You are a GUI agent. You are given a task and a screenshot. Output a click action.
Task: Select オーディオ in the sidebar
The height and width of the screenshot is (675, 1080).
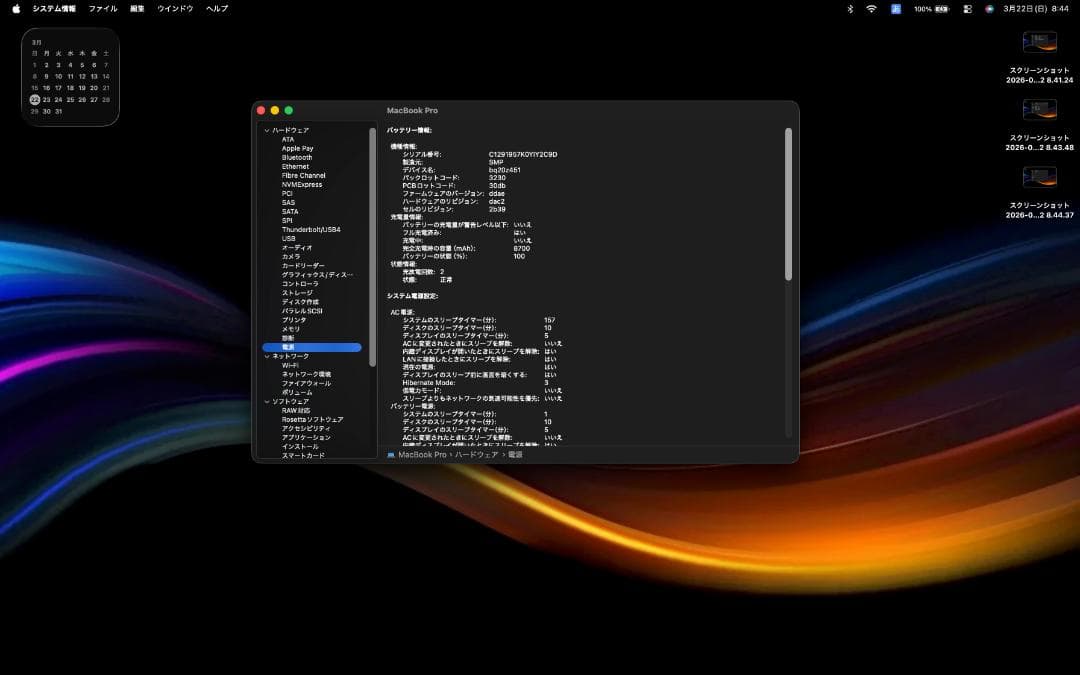tap(297, 247)
